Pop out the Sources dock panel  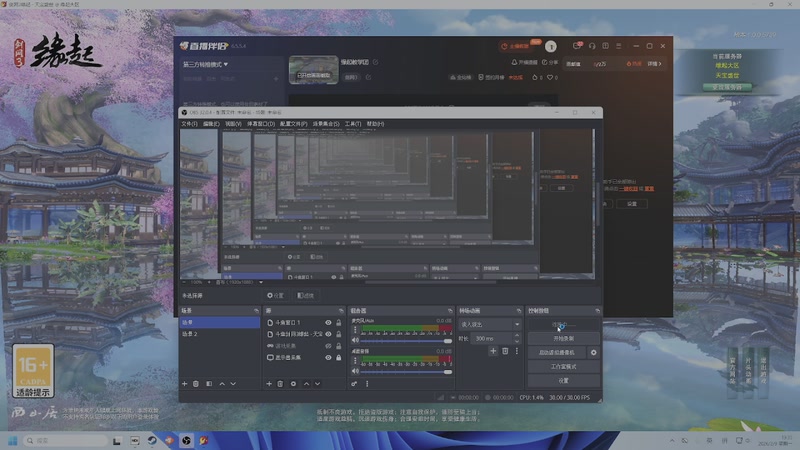[341, 311]
